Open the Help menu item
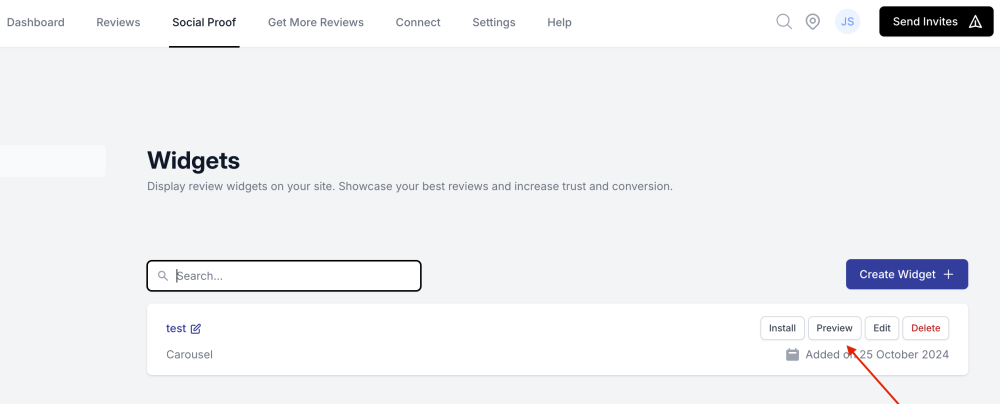 pos(559,22)
